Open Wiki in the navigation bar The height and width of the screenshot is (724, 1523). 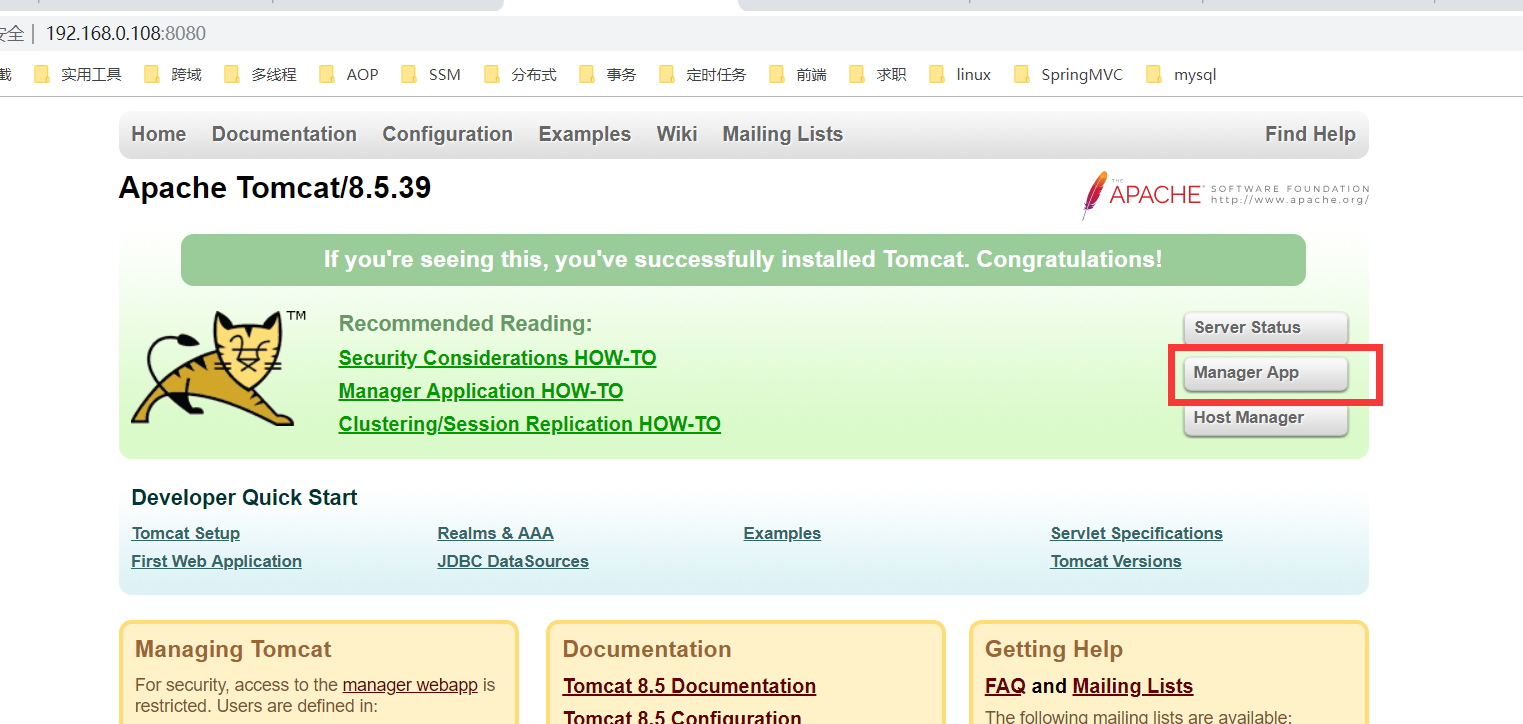677,134
